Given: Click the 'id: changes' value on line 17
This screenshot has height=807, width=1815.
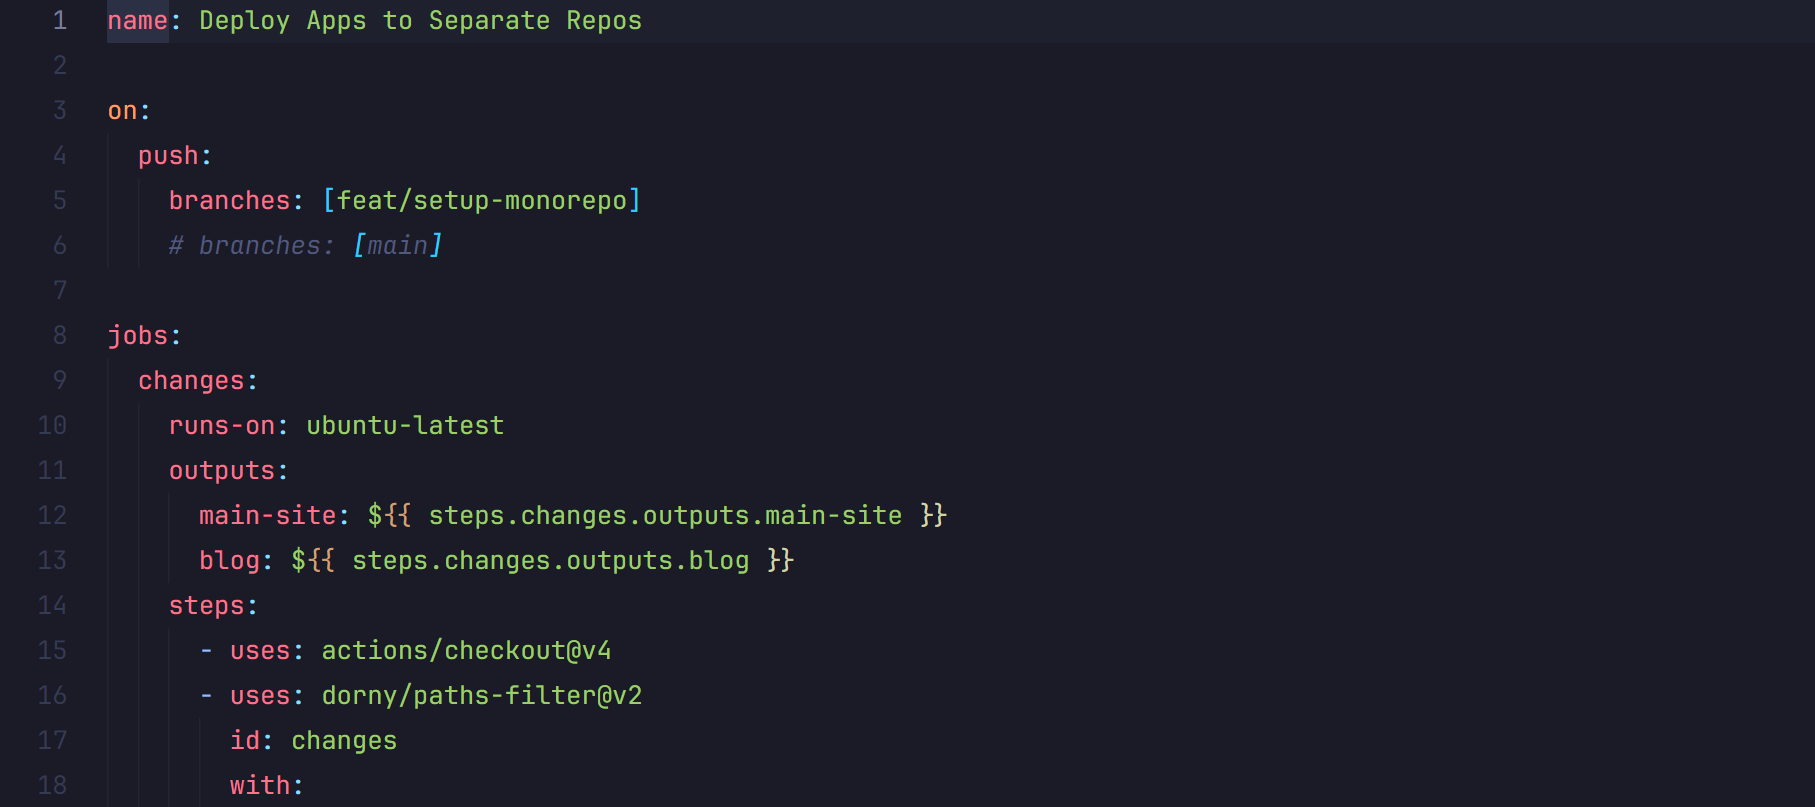Looking at the screenshot, I should click(344, 741).
